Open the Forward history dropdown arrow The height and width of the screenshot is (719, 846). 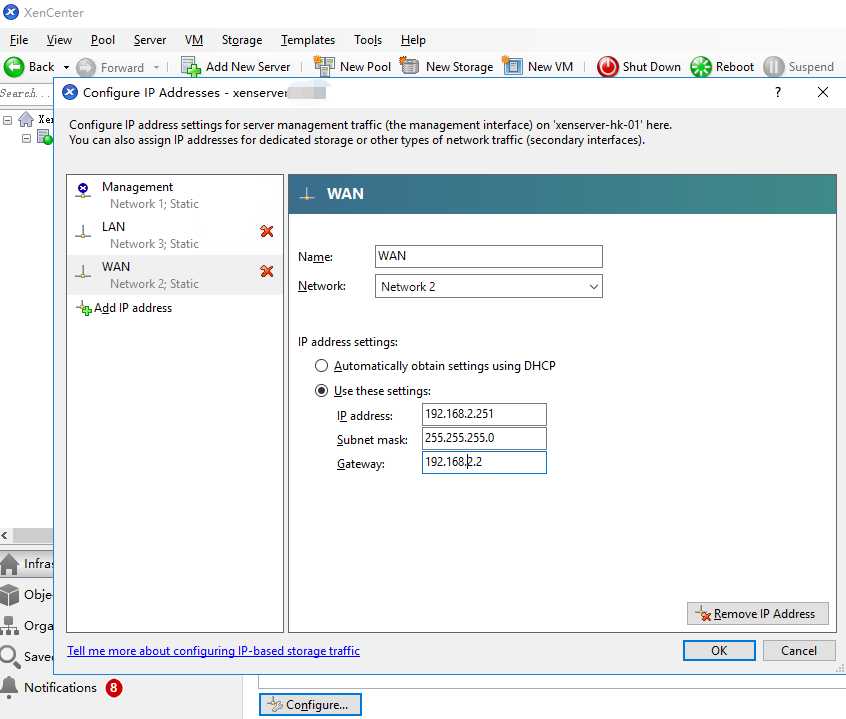click(156, 67)
